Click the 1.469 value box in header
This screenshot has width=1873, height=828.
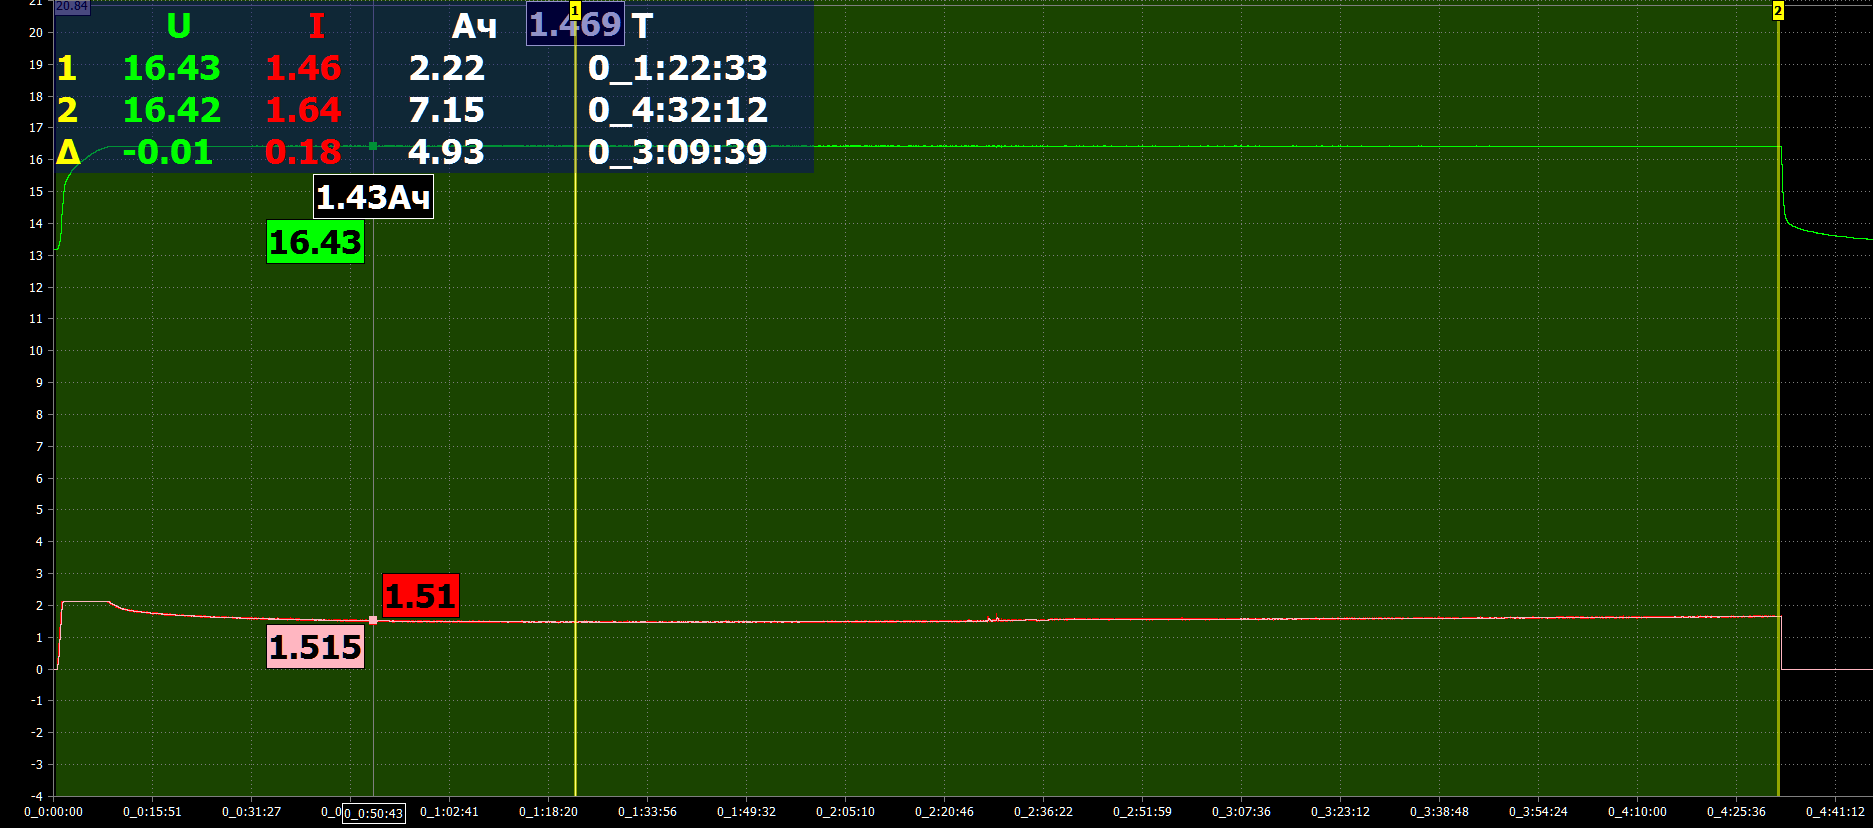point(575,25)
